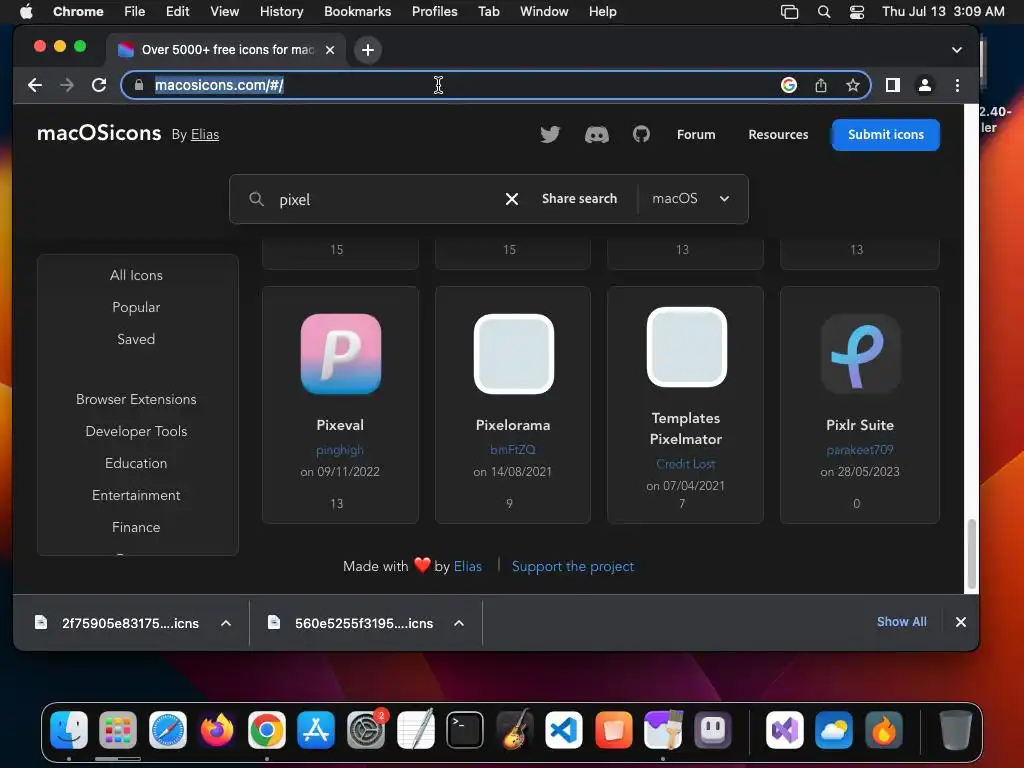Select All Icons category
1024x768 pixels.
(136, 276)
